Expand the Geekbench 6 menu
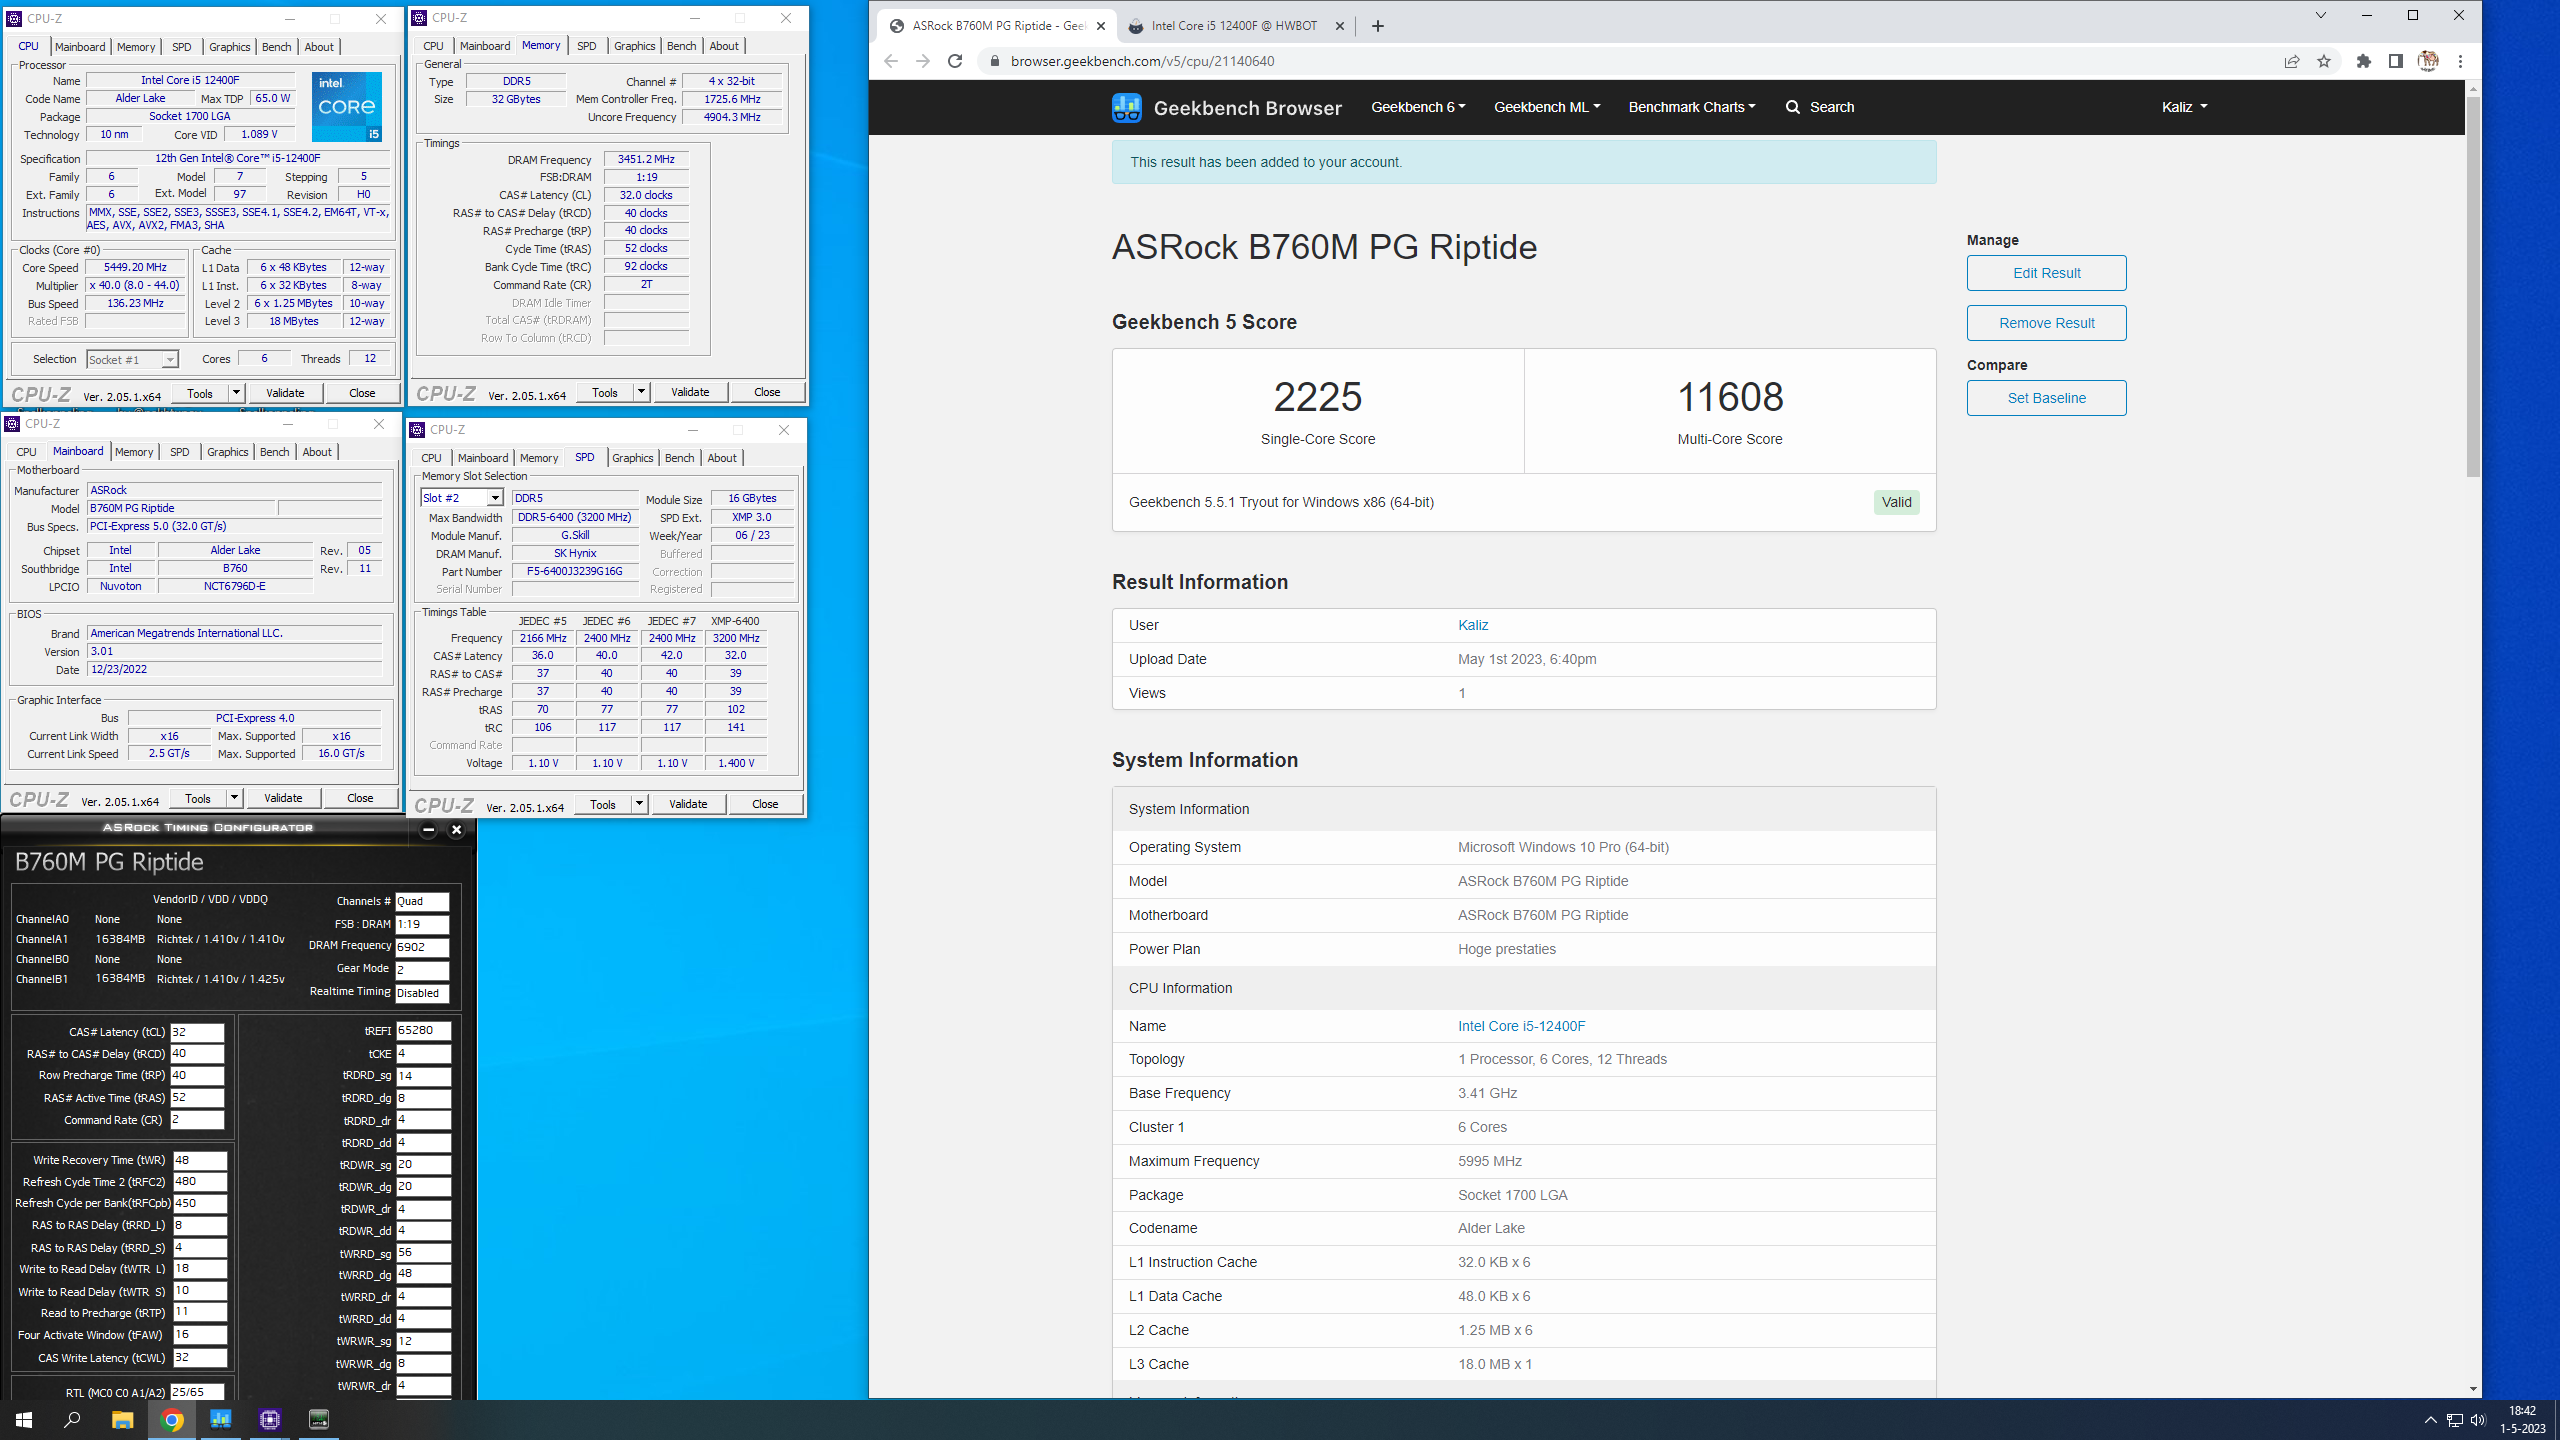The width and height of the screenshot is (2560, 1440). pos(1418,107)
